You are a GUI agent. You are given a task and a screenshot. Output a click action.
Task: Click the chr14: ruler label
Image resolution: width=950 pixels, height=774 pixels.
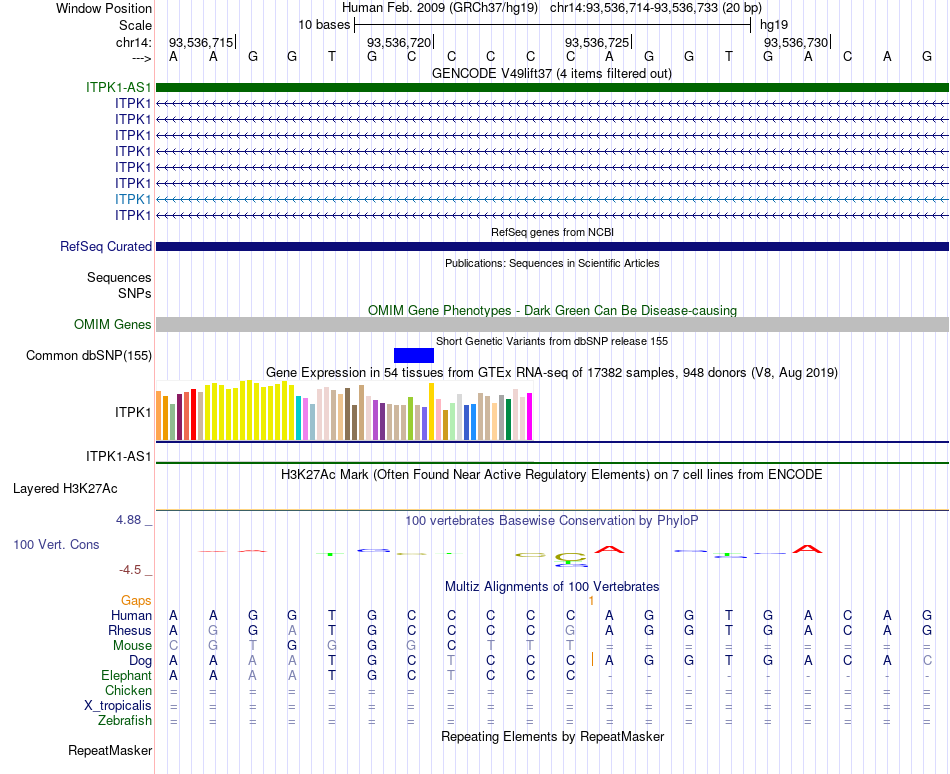[133, 42]
